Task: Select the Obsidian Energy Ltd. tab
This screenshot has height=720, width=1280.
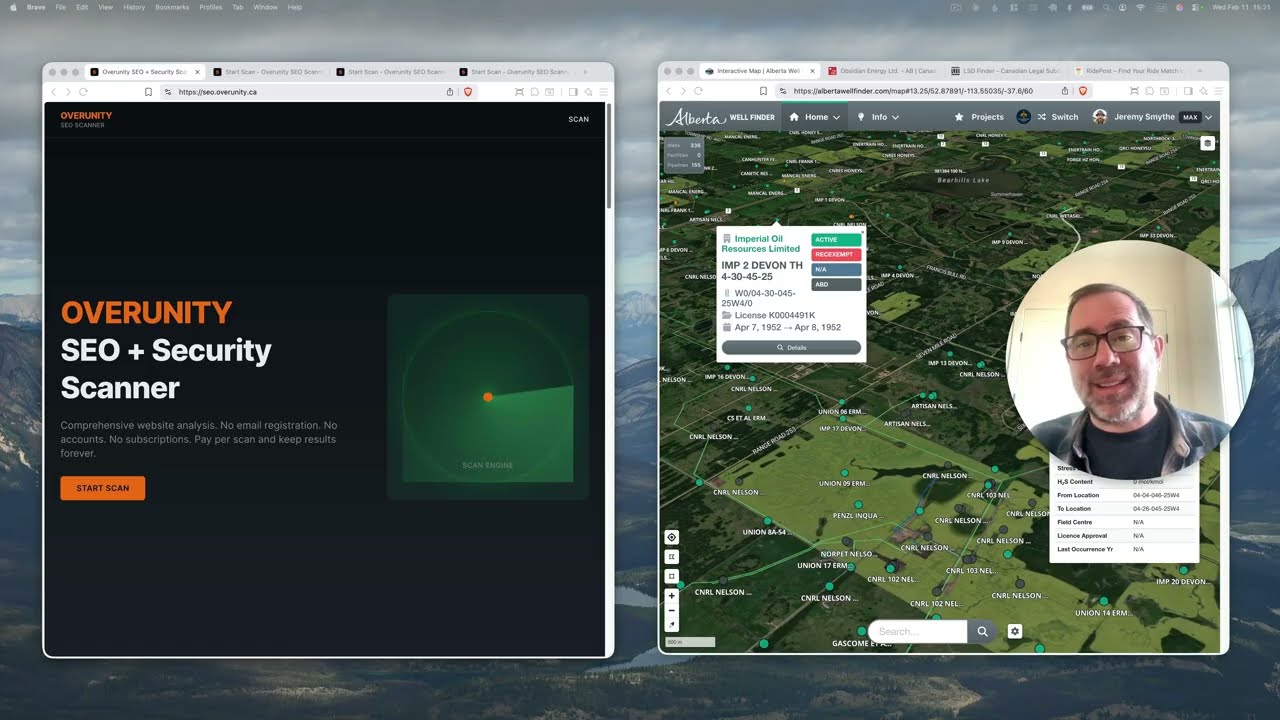Action: (882, 71)
